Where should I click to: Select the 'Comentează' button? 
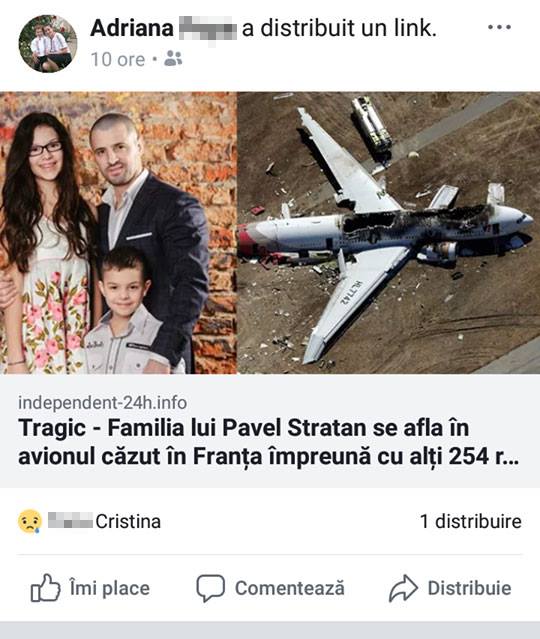[271, 588]
